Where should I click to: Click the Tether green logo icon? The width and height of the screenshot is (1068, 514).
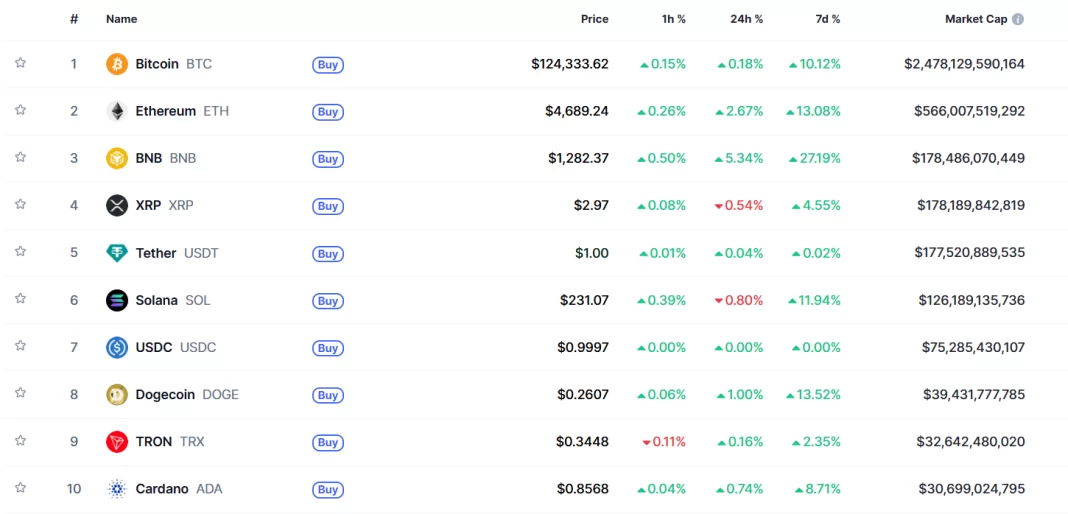(x=117, y=253)
